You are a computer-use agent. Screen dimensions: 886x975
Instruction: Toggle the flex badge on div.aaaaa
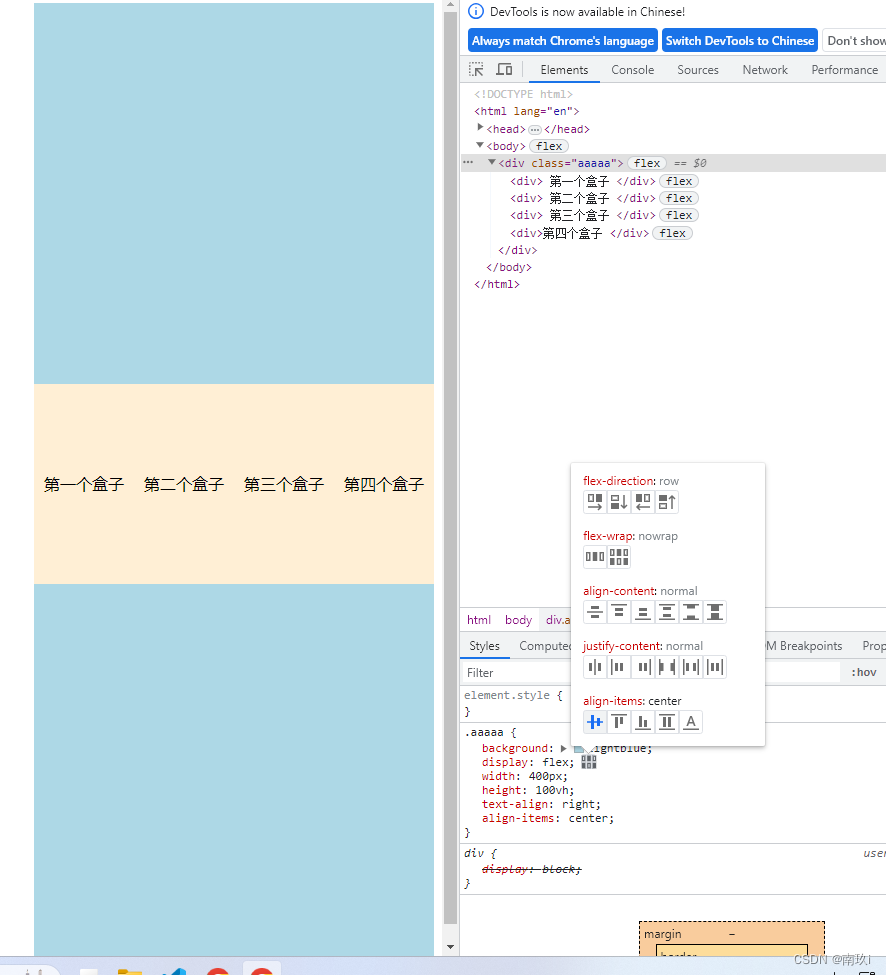(646, 162)
